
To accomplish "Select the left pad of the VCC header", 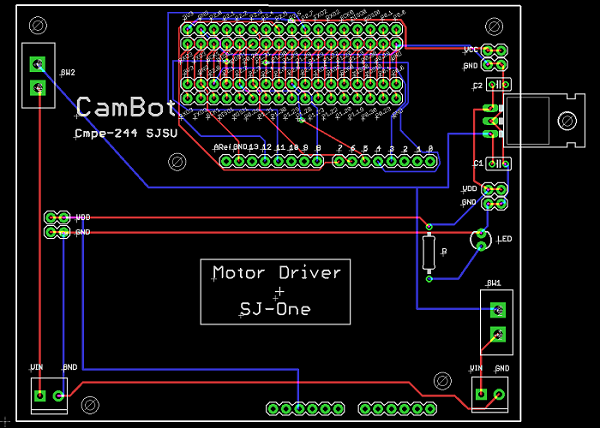I will pos(488,50).
